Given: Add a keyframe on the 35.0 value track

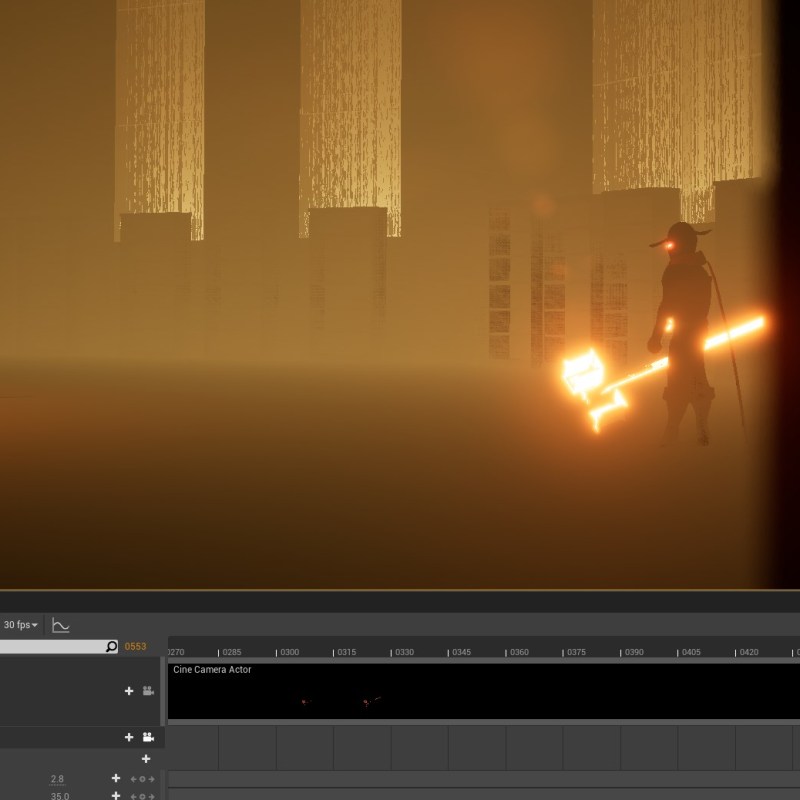Looking at the screenshot, I should click(142, 796).
